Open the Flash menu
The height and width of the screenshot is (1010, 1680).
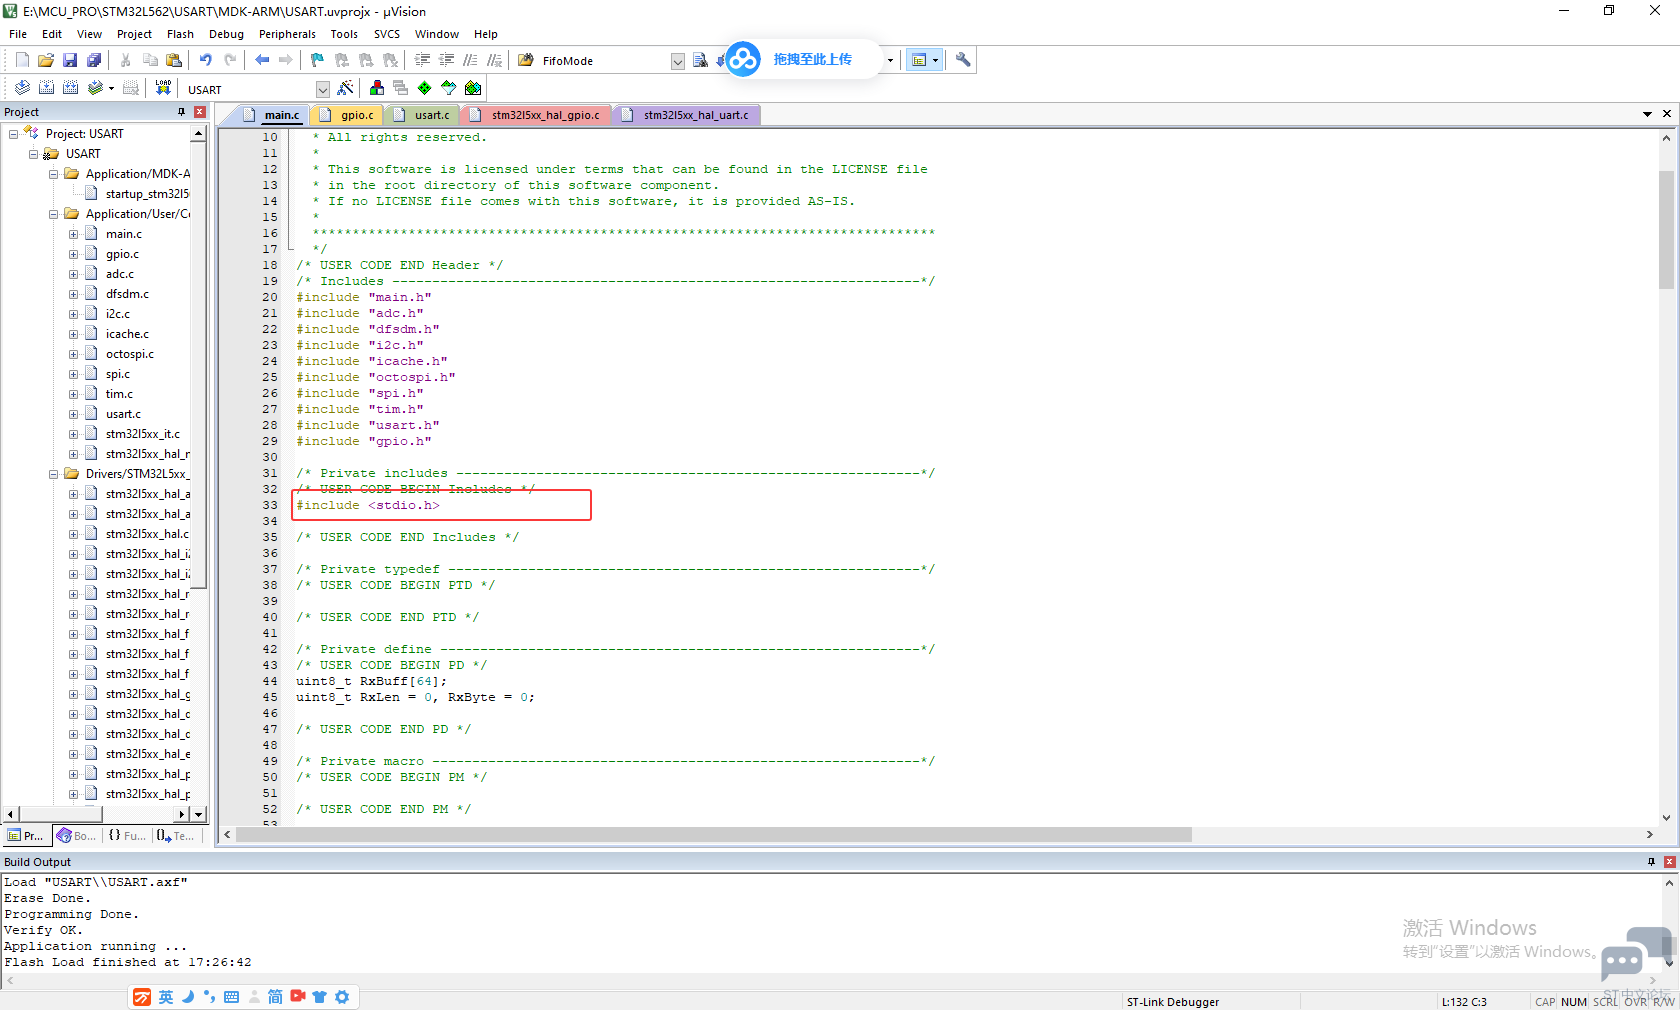pos(180,34)
